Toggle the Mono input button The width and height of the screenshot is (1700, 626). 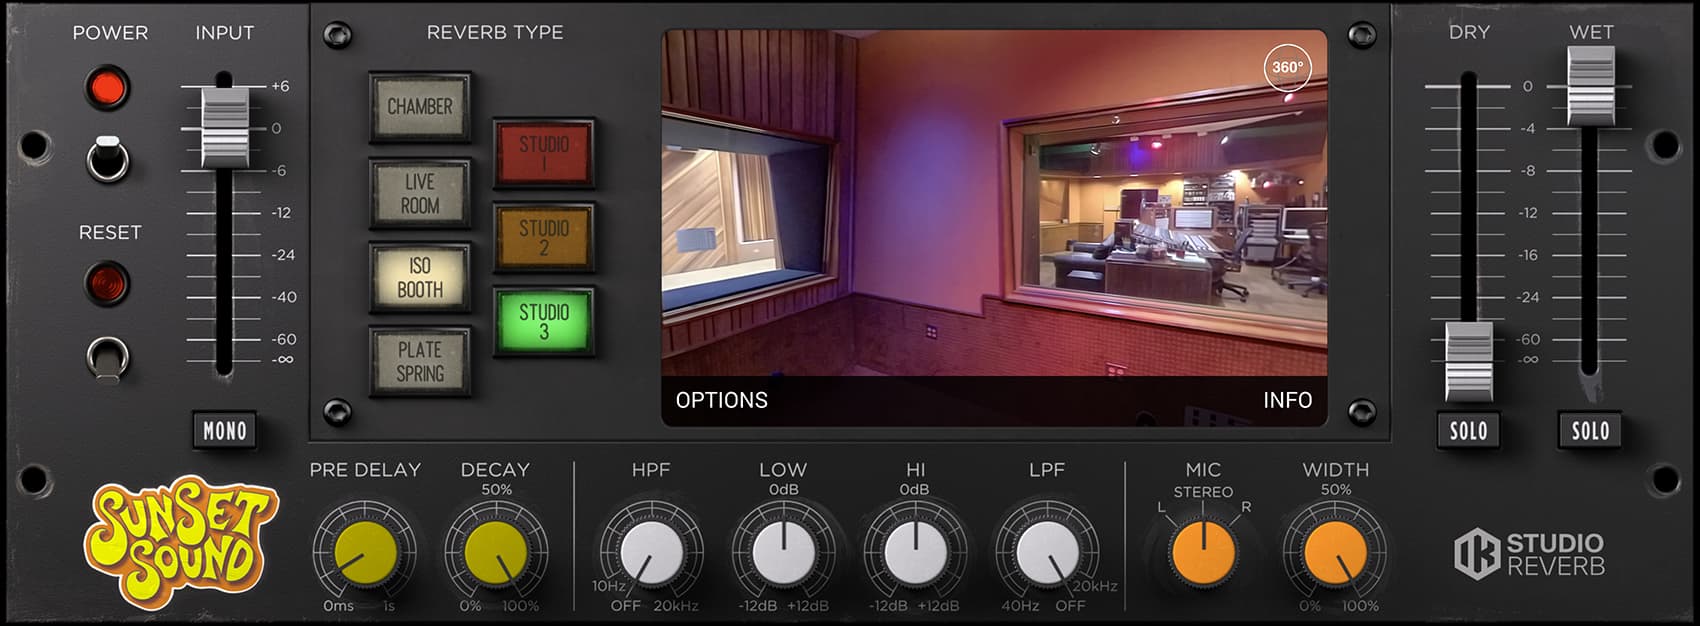pos(225,431)
